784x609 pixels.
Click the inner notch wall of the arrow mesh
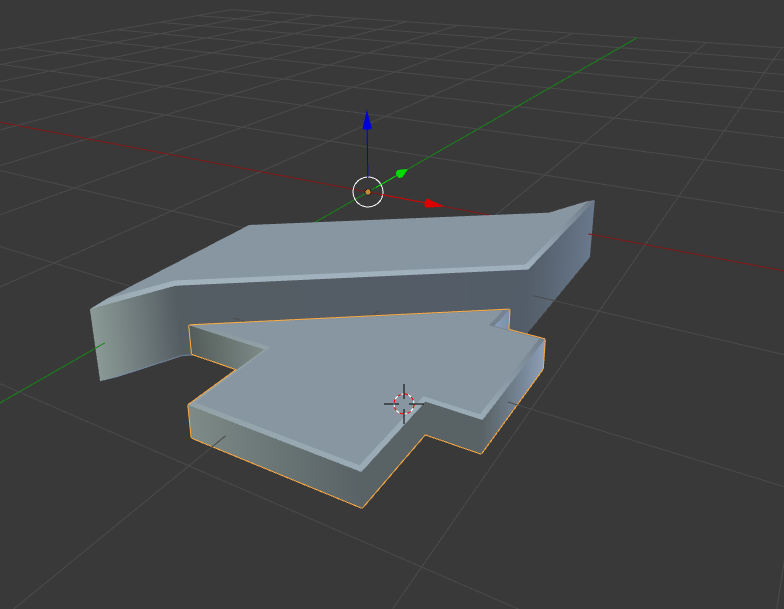click(x=227, y=347)
